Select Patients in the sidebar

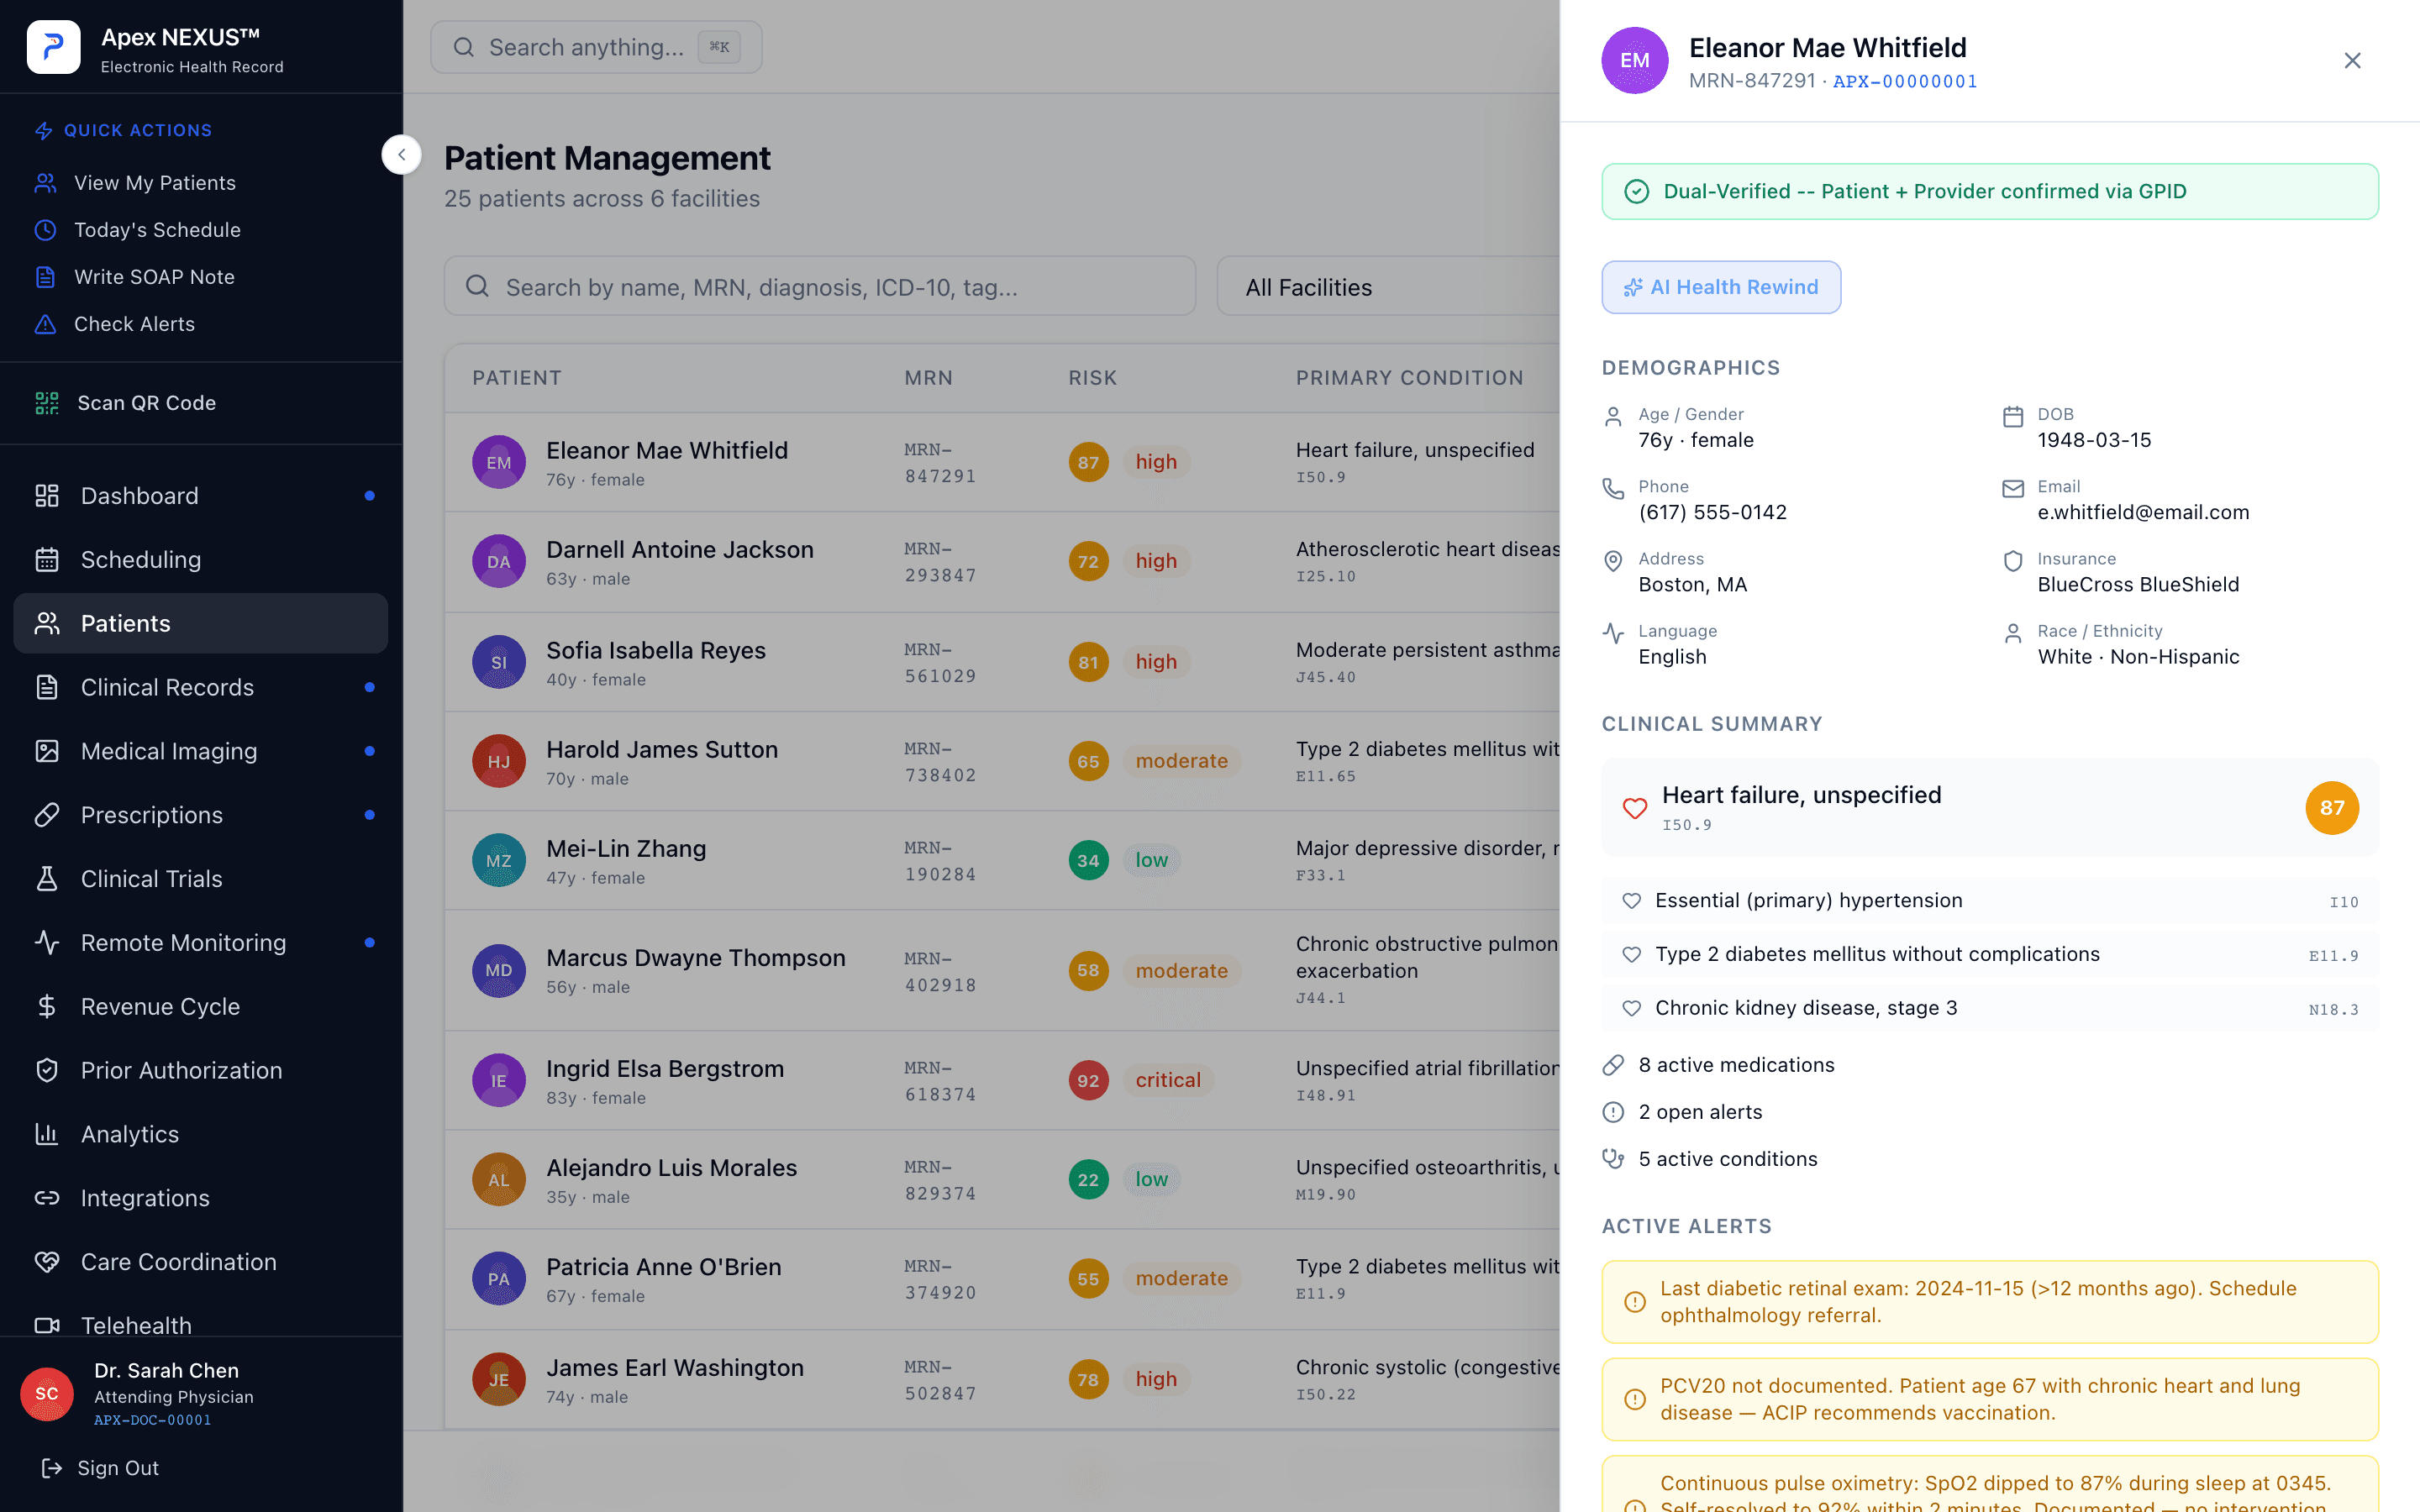click(x=200, y=624)
